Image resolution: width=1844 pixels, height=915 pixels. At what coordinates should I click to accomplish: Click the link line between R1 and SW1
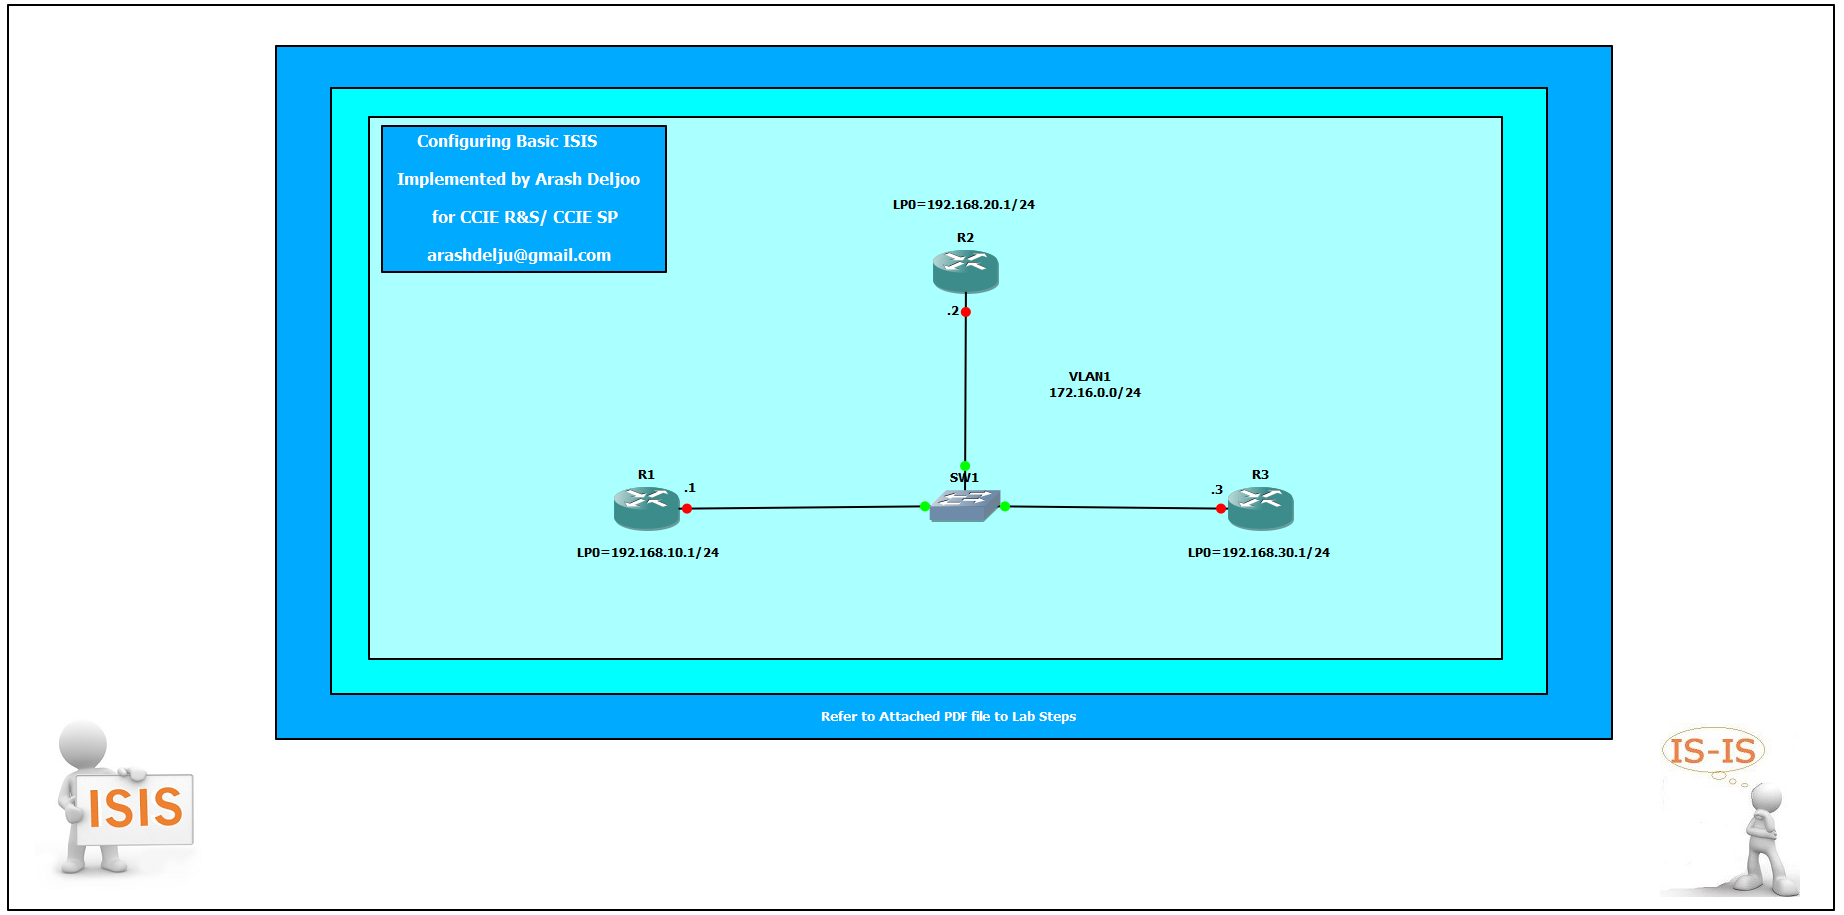805,508
